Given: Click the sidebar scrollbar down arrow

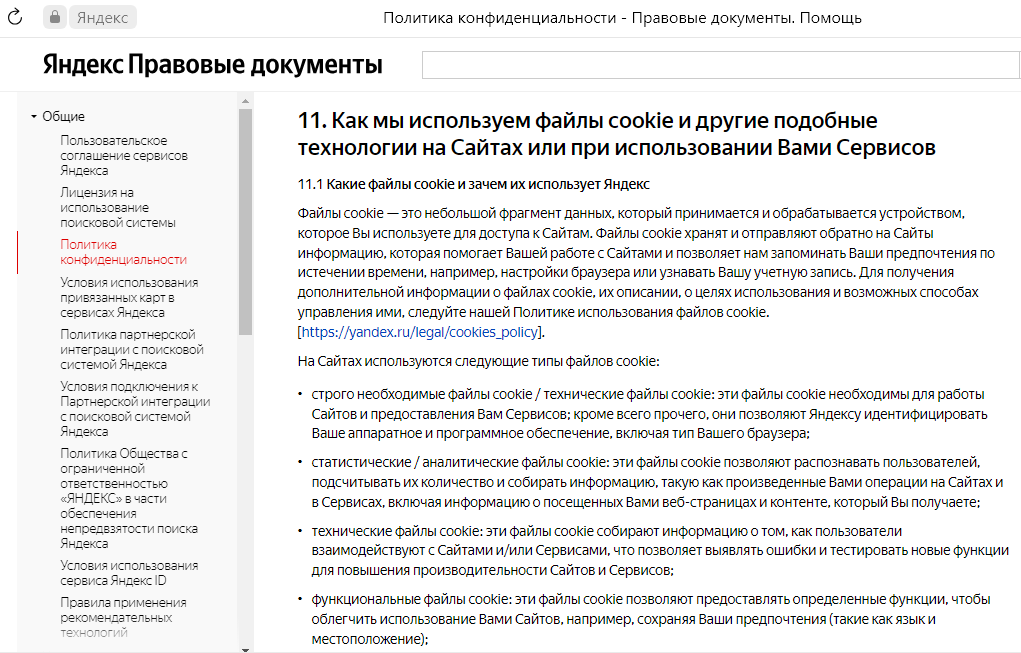Looking at the screenshot, I should tap(245, 648).
